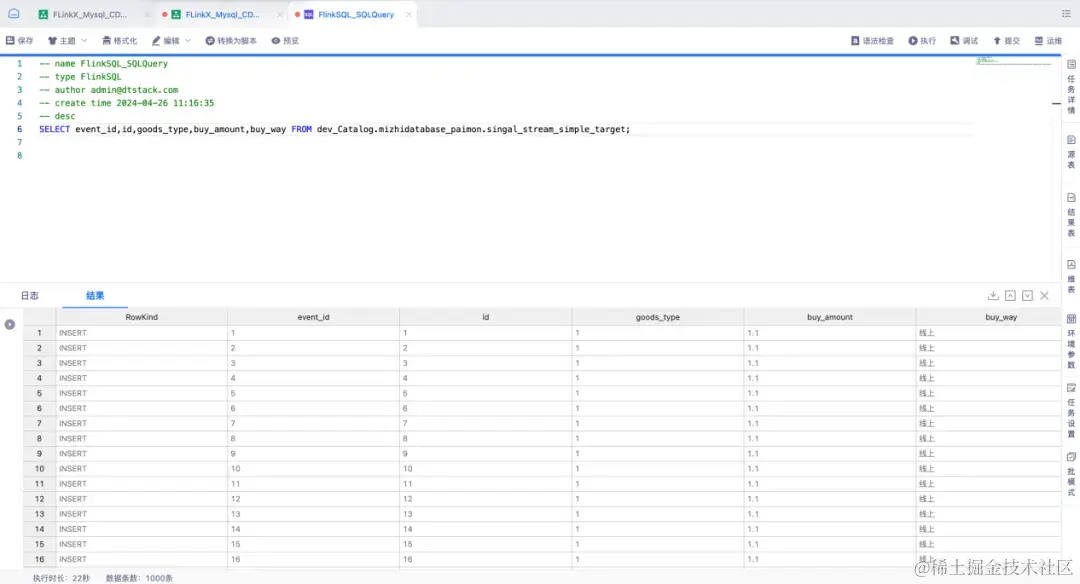The width and height of the screenshot is (1080, 584).
Task: Close the results panel
Action: pyautogui.click(x=1044, y=295)
